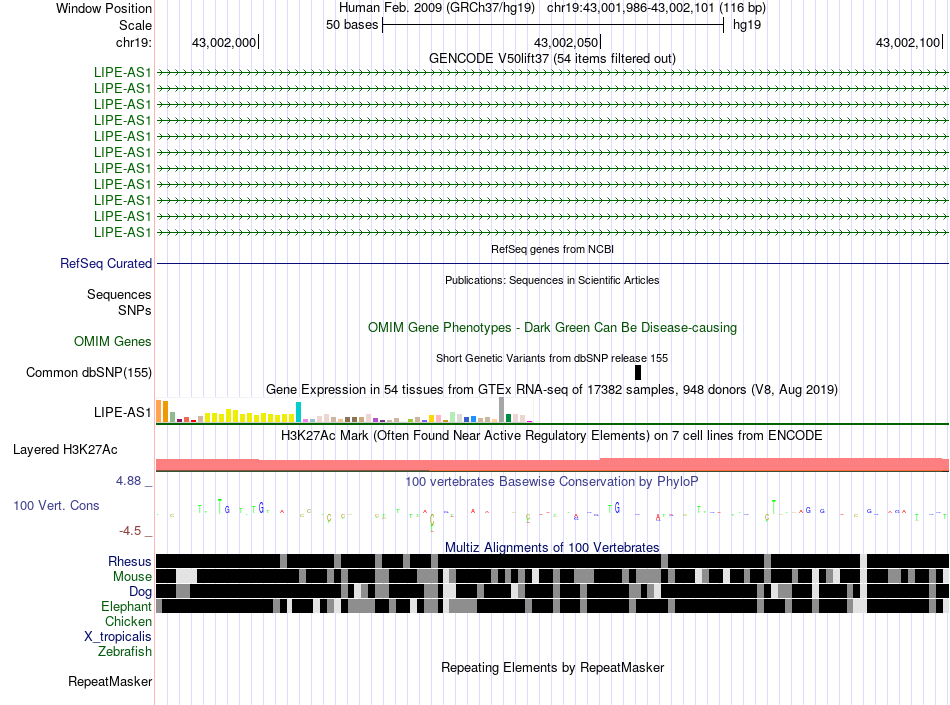The image size is (950, 705).
Task: Click the "Window Position" label
Action: pos(104,8)
